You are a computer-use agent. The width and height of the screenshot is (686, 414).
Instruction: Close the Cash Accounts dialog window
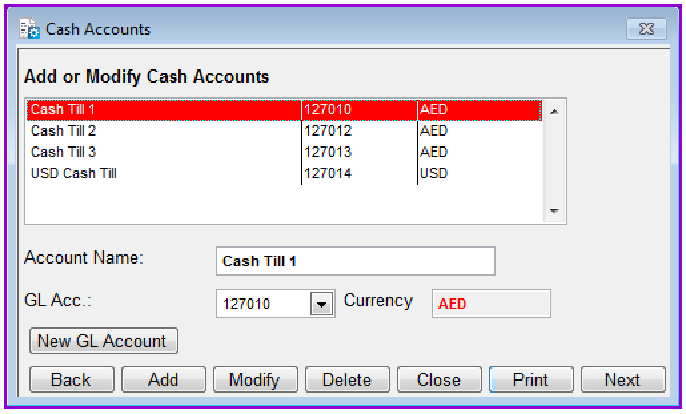coord(646,29)
